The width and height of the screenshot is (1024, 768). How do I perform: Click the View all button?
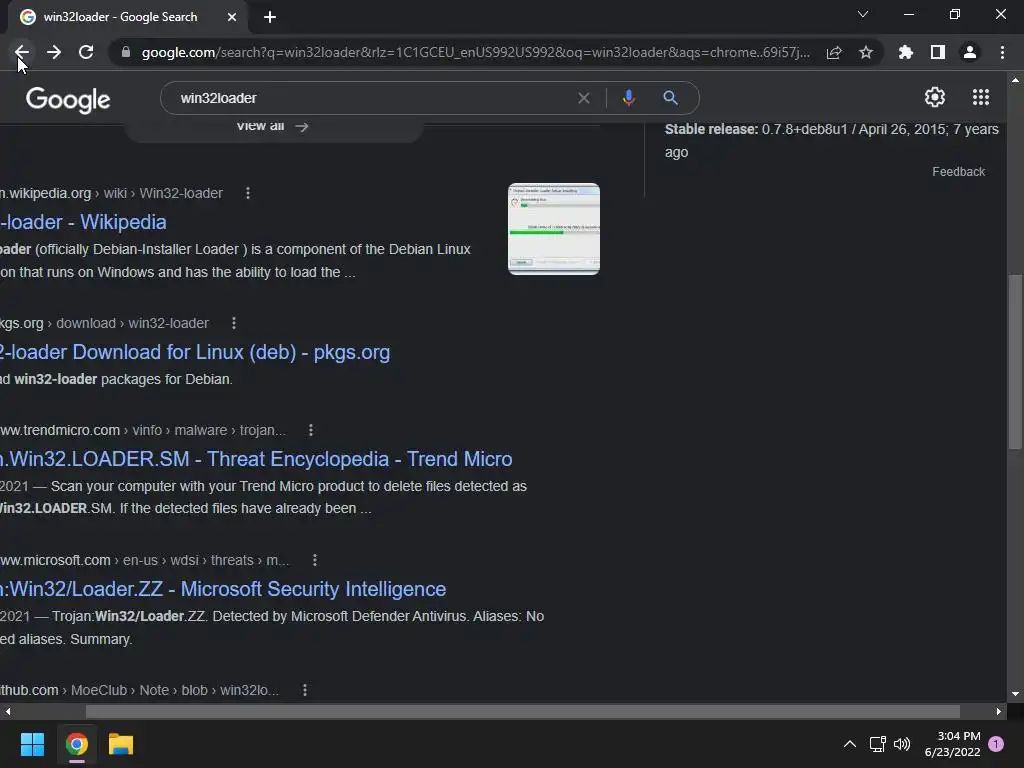(273, 127)
